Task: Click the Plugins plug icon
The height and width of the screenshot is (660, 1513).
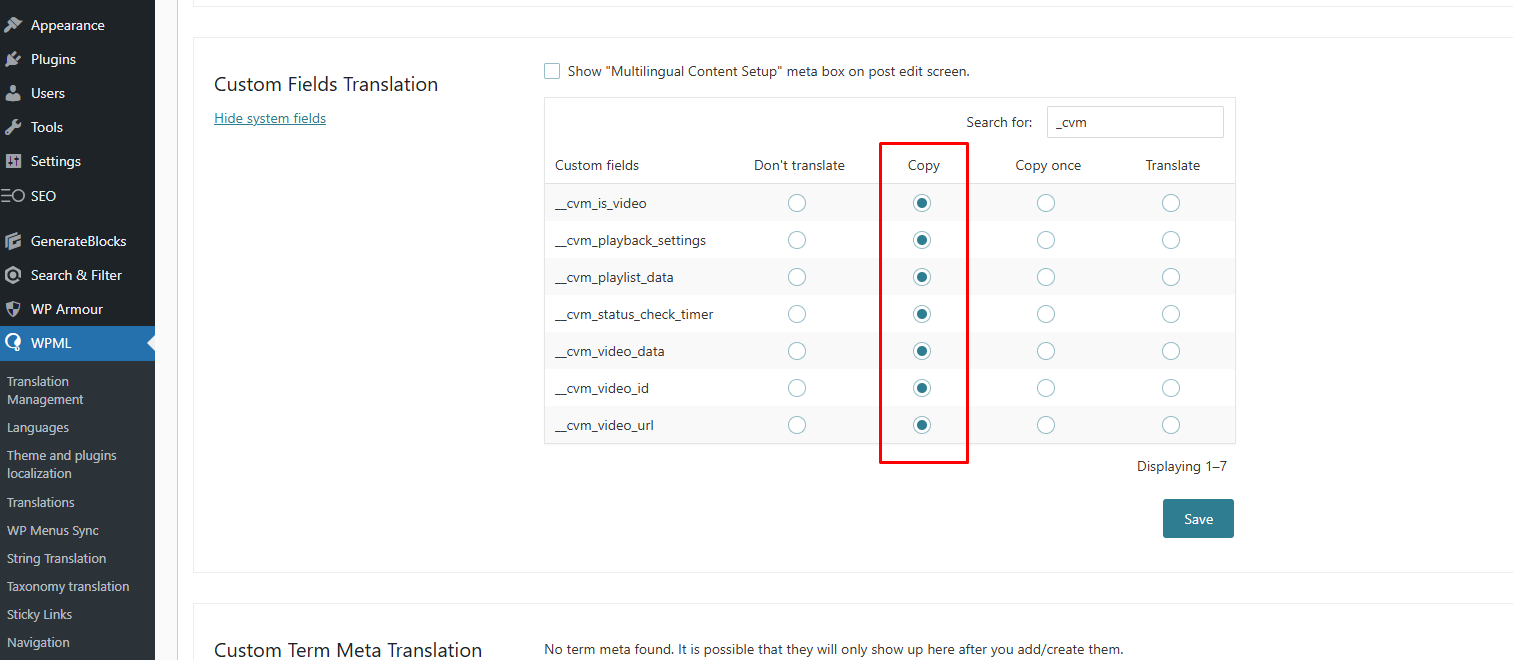Action: point(13,59)
